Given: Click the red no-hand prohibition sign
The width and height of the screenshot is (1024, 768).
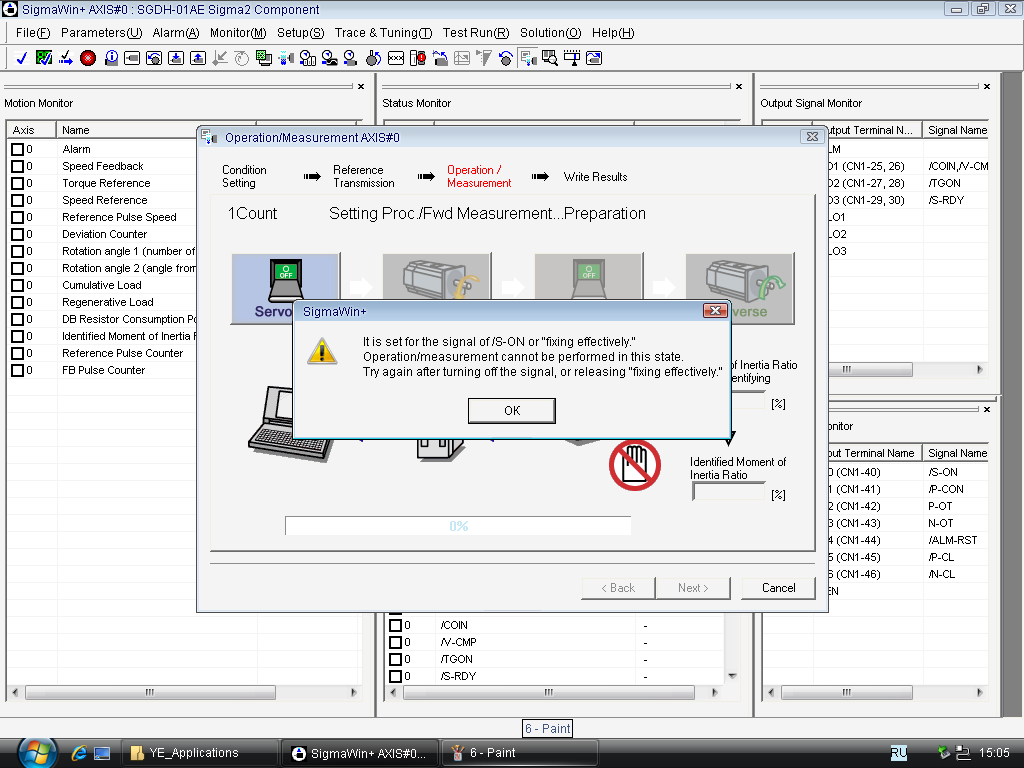Looking at the screenshot, I should pos(634,465).
